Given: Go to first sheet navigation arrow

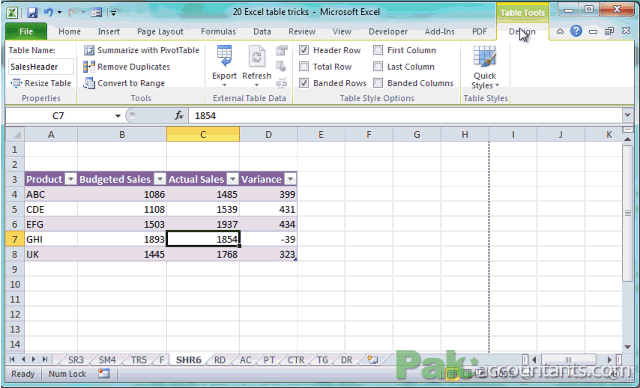Looking at the screenshot, I should [x=12, y=359].
